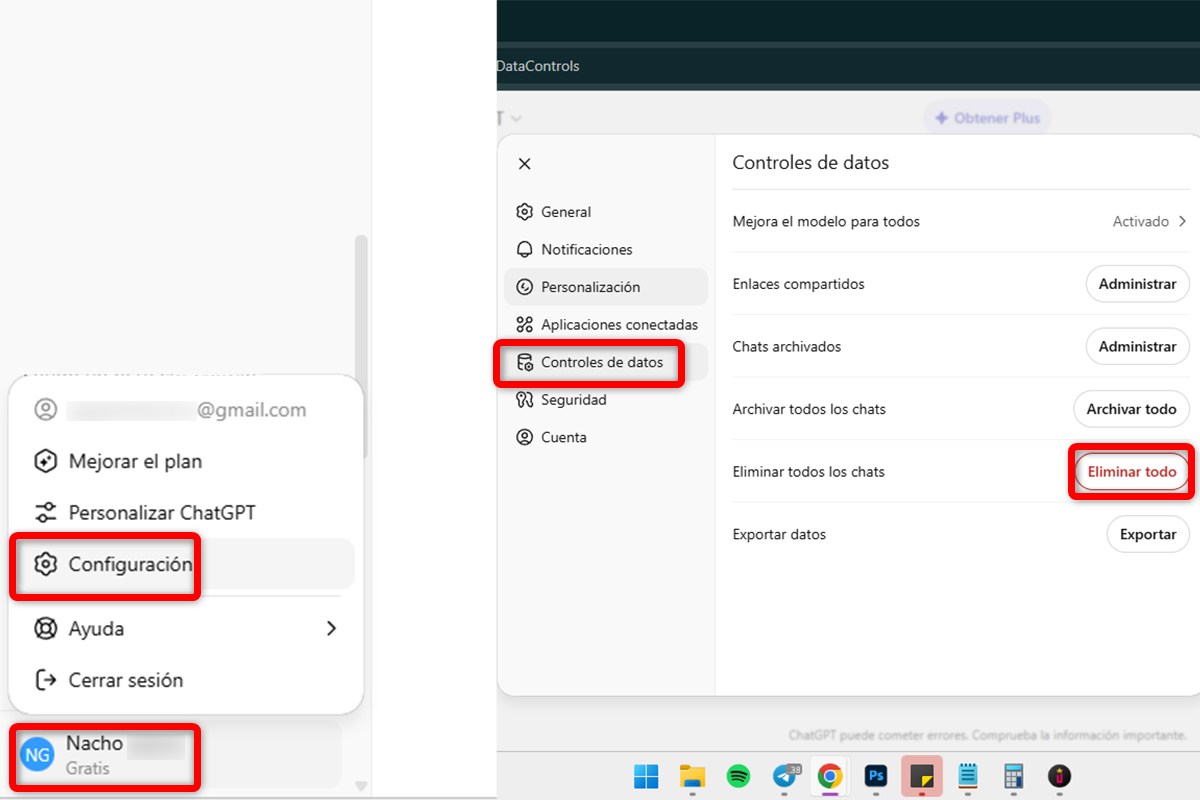Click the NG profile avatar

tap(38, 755)
